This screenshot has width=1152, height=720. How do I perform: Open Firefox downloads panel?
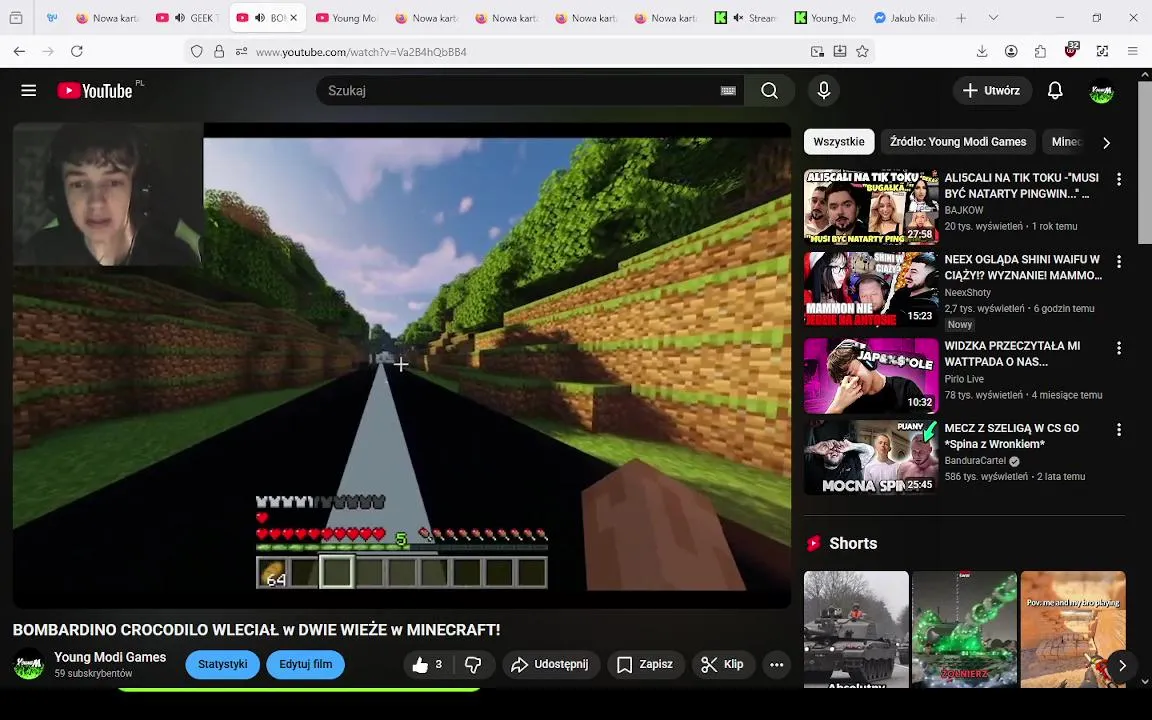[x=982, y=51]
